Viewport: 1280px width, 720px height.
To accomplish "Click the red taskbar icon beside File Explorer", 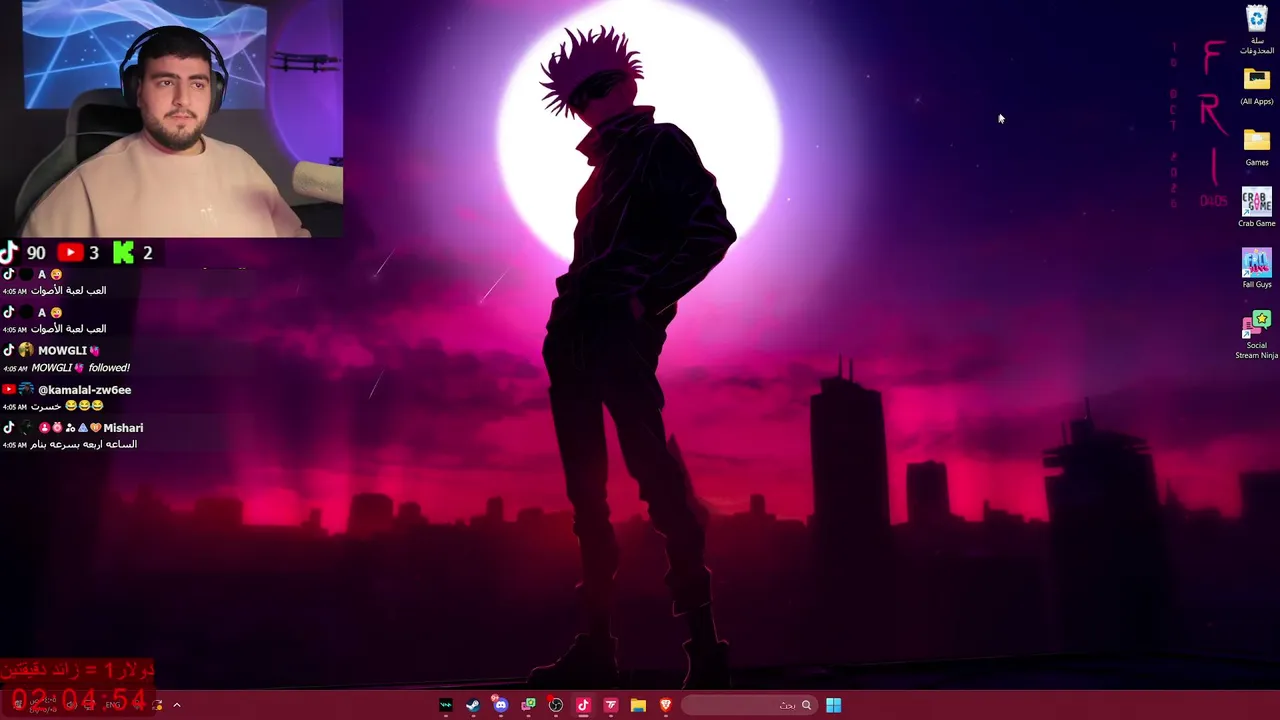I will [611, 705].
